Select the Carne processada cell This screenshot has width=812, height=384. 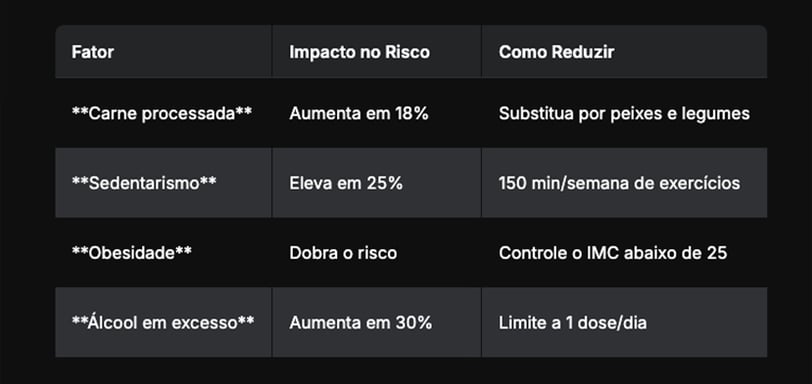[x=163, y=113]
